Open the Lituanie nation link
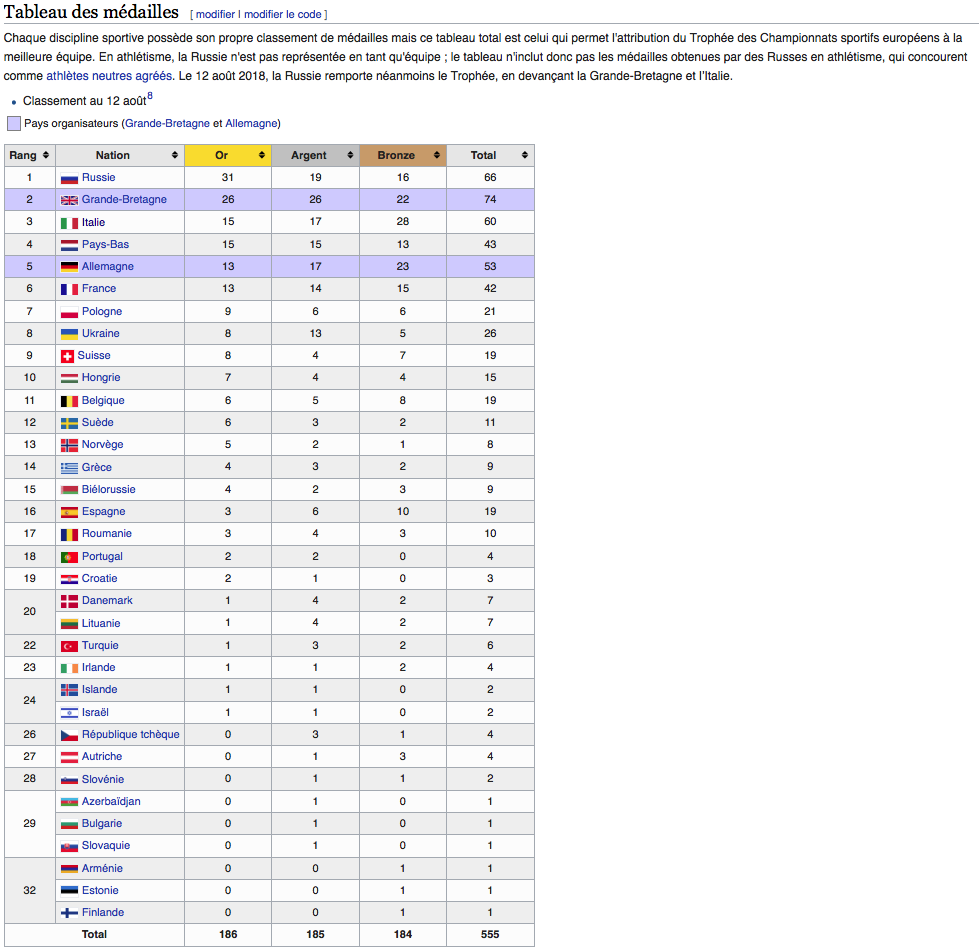 coord(101,623)
